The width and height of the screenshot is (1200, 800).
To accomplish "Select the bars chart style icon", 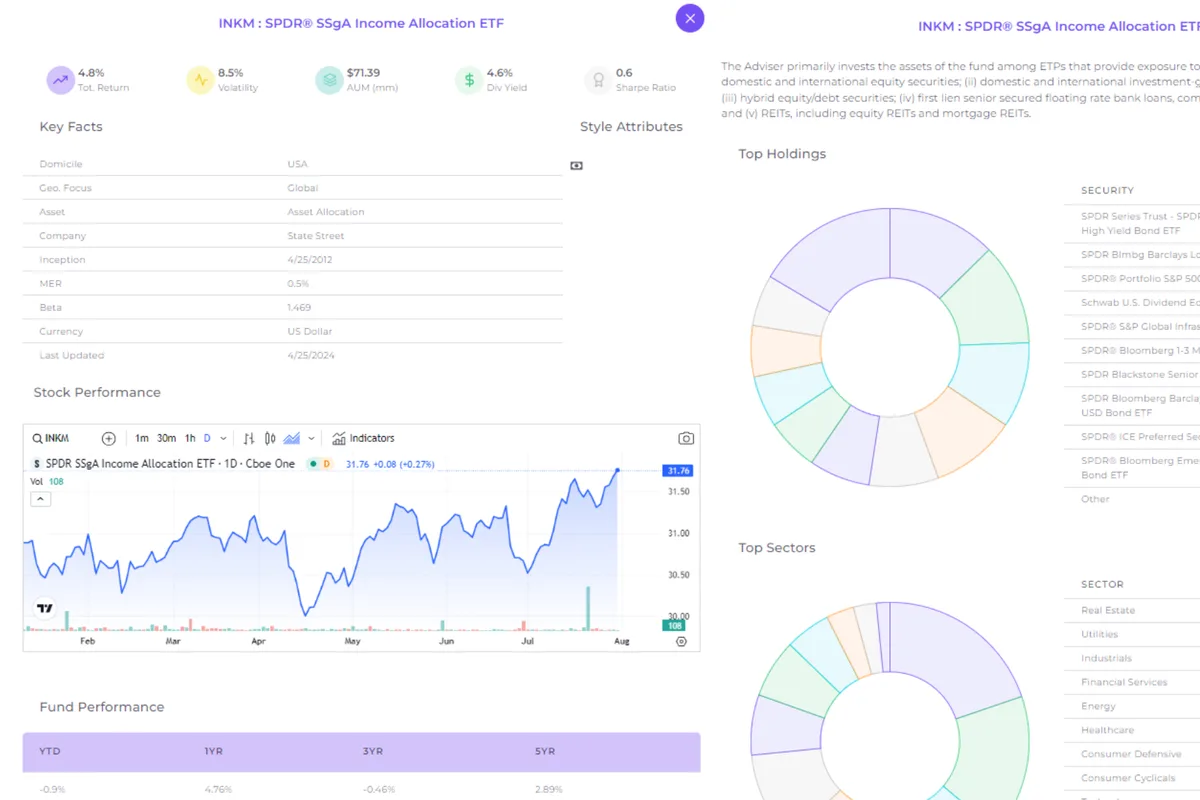I will (249, 438).
